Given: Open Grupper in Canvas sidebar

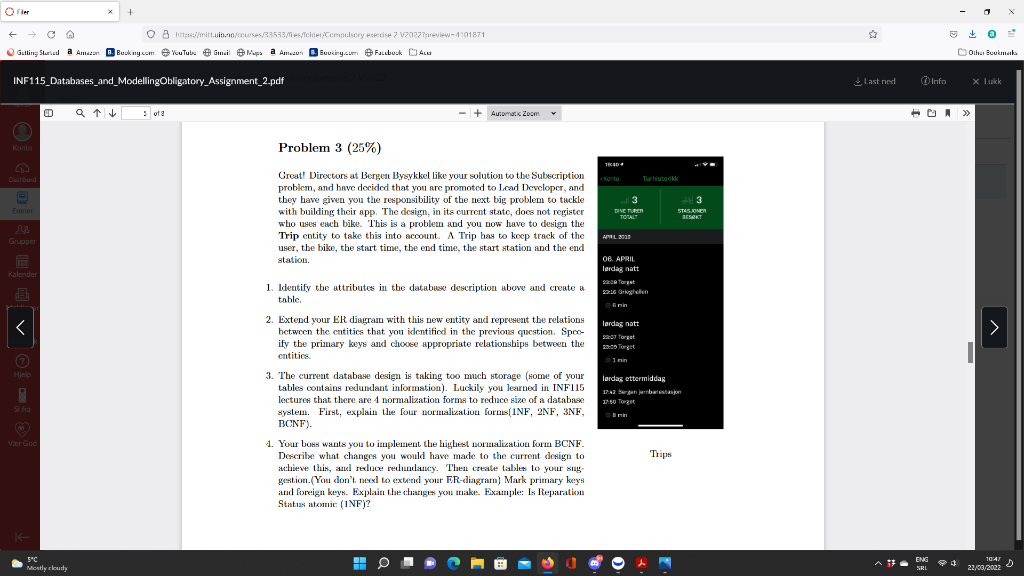Looking at the screenshot, I should (x=22, y=234).
